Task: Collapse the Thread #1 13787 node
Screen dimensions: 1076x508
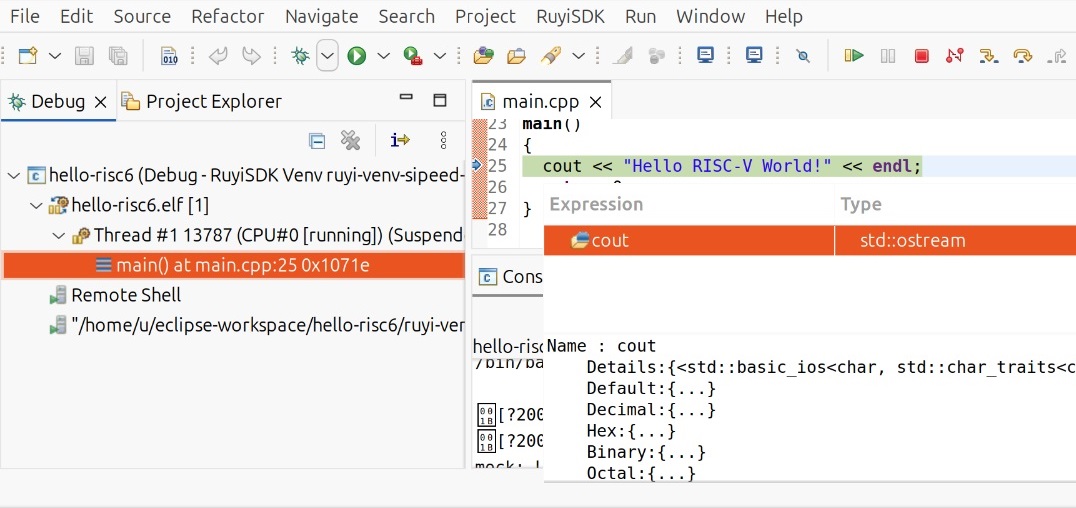Action: click(x=59, y=235)
